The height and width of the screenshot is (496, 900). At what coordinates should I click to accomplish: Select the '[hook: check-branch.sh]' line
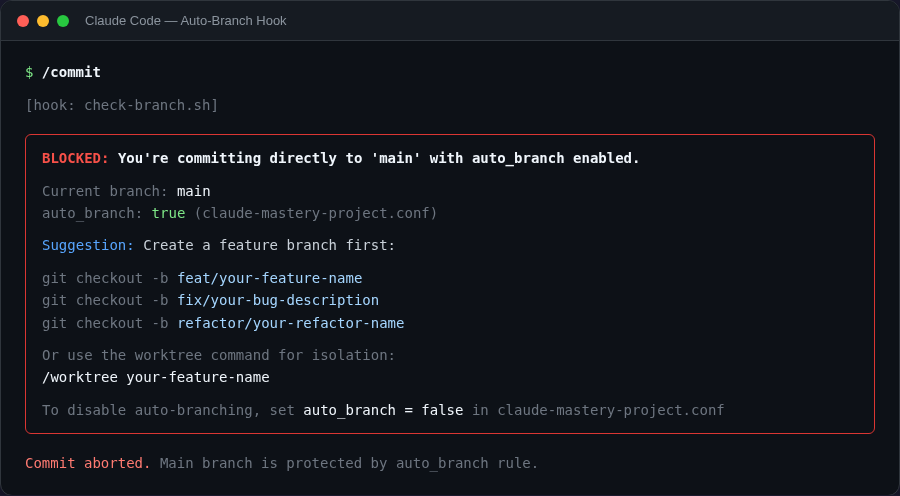click(122, 105)
